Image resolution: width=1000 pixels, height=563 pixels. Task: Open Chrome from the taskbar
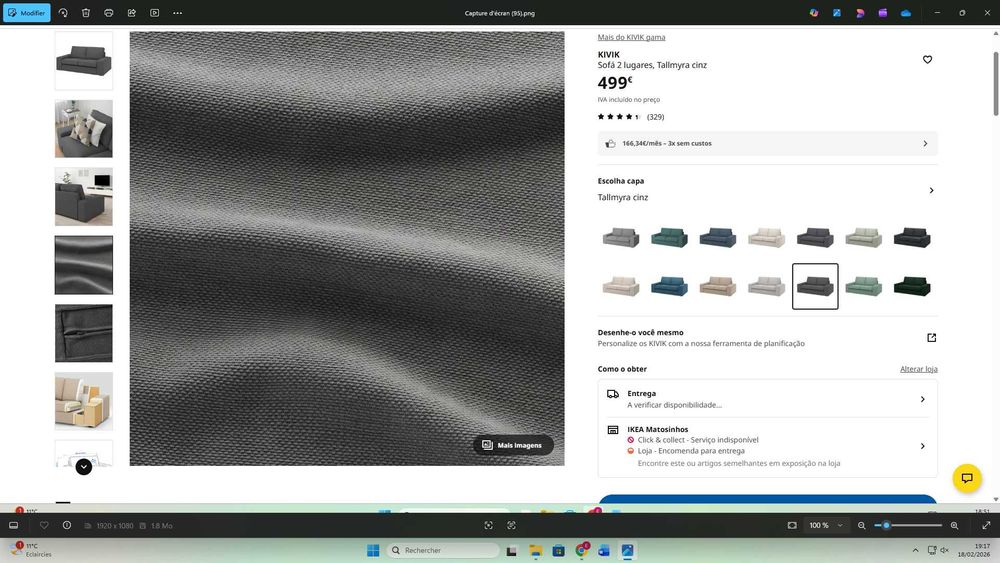pyautogui.click(x=581, y=550)
